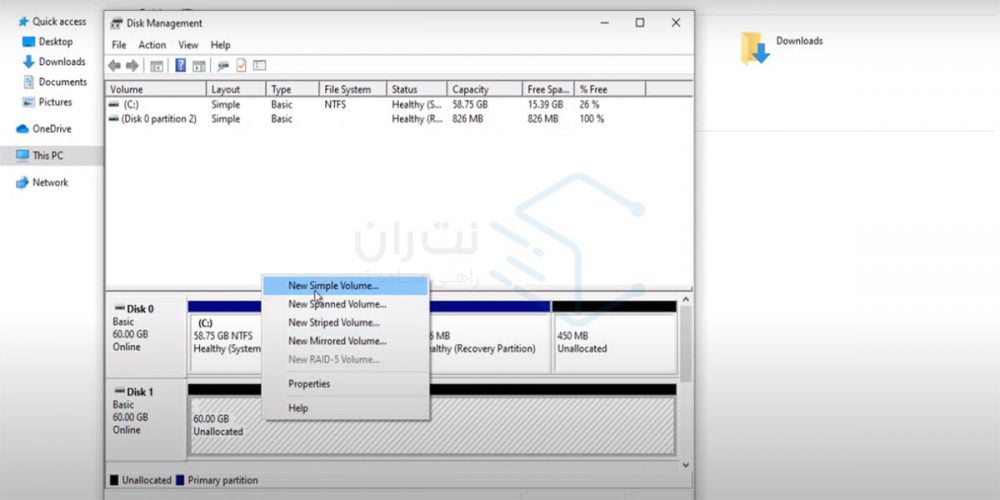Click the Back arrow in the toolbar

114,66
